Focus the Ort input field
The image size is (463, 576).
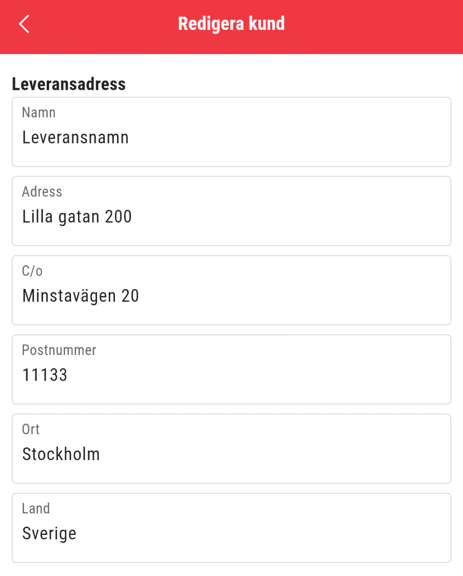coord(232,449)
